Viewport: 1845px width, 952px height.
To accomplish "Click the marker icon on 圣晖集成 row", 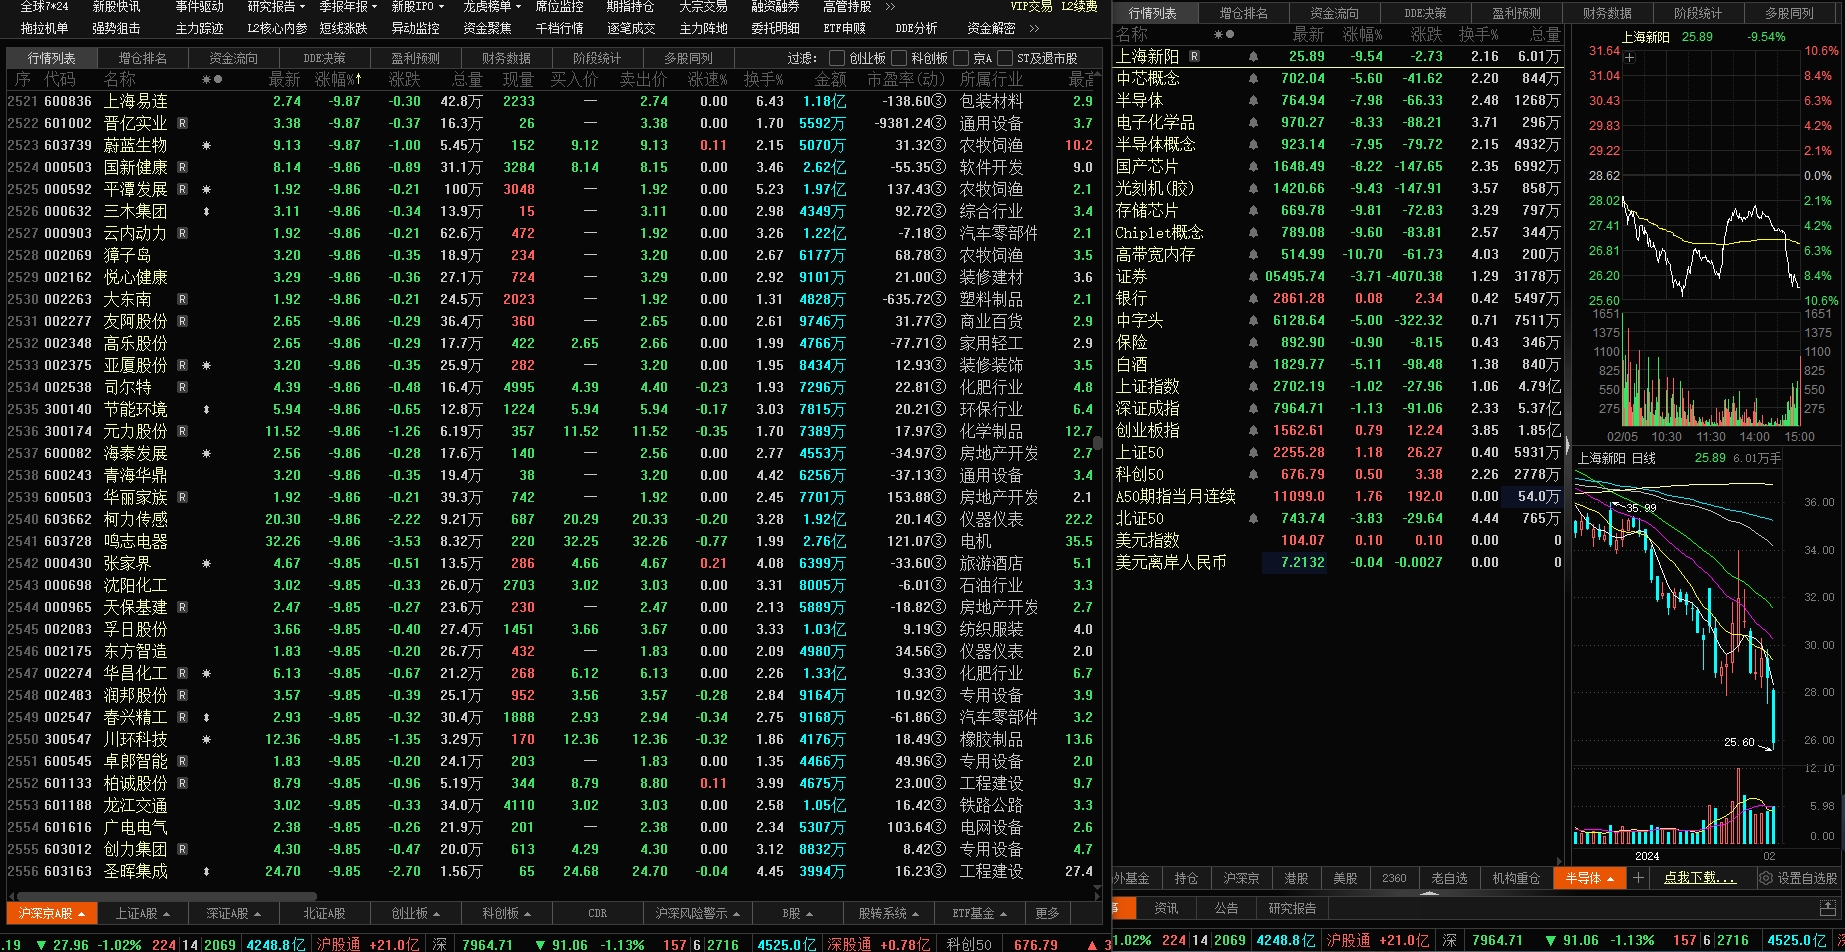I will [x=207, y=871].
